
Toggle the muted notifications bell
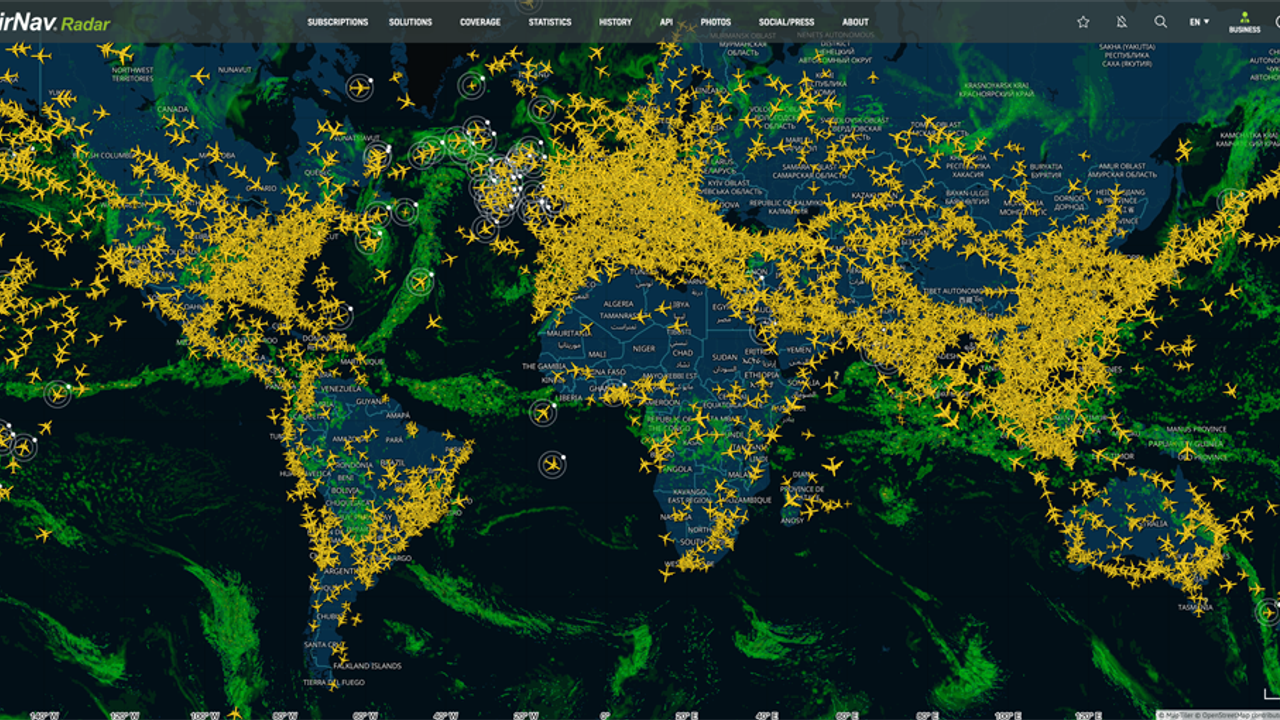coord(1121,22)
